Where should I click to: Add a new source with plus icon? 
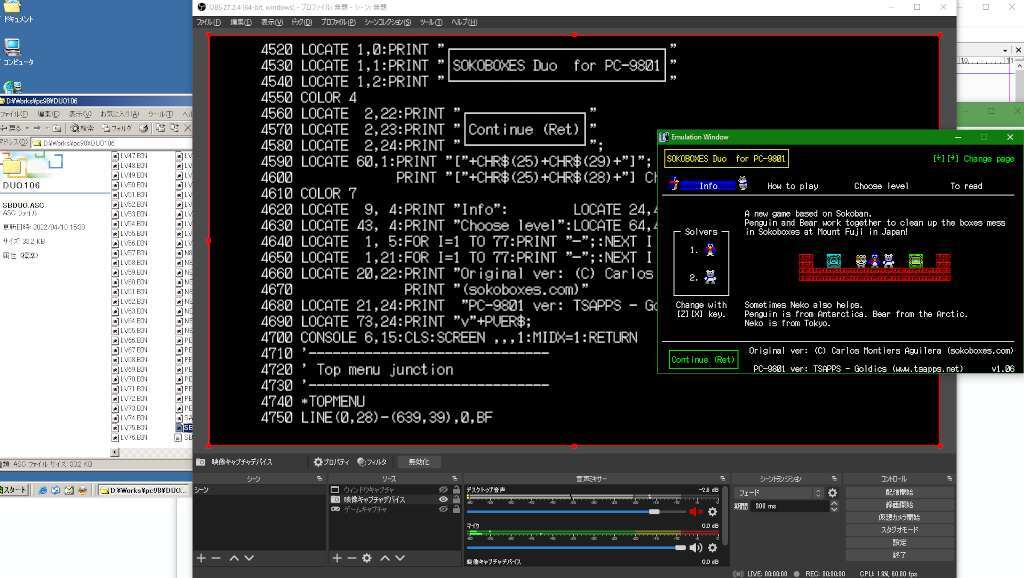pos(337,558)
